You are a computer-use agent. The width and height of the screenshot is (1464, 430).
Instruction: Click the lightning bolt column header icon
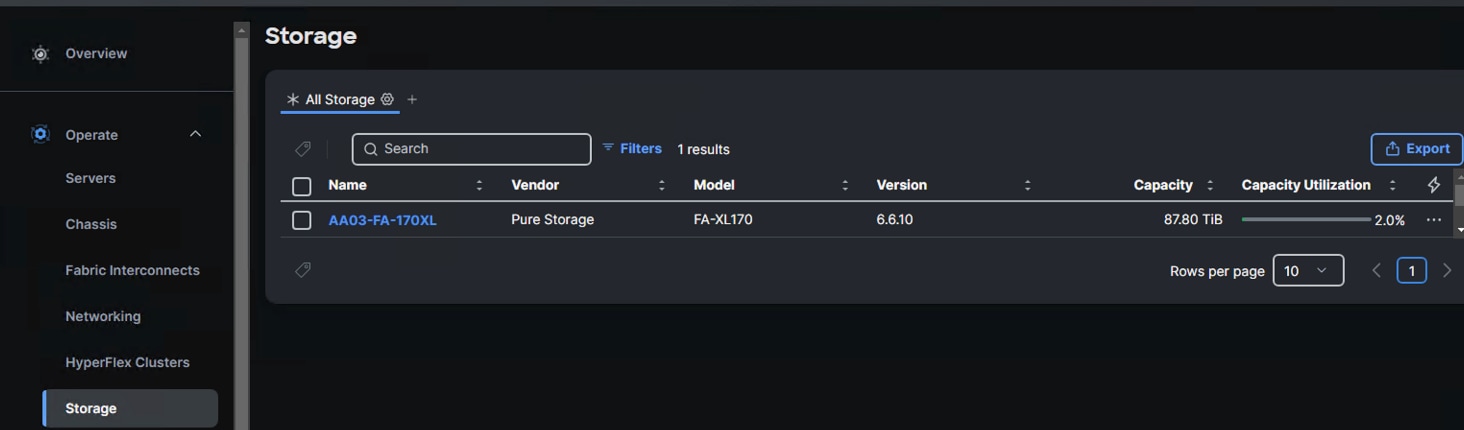click(1433, 185)
